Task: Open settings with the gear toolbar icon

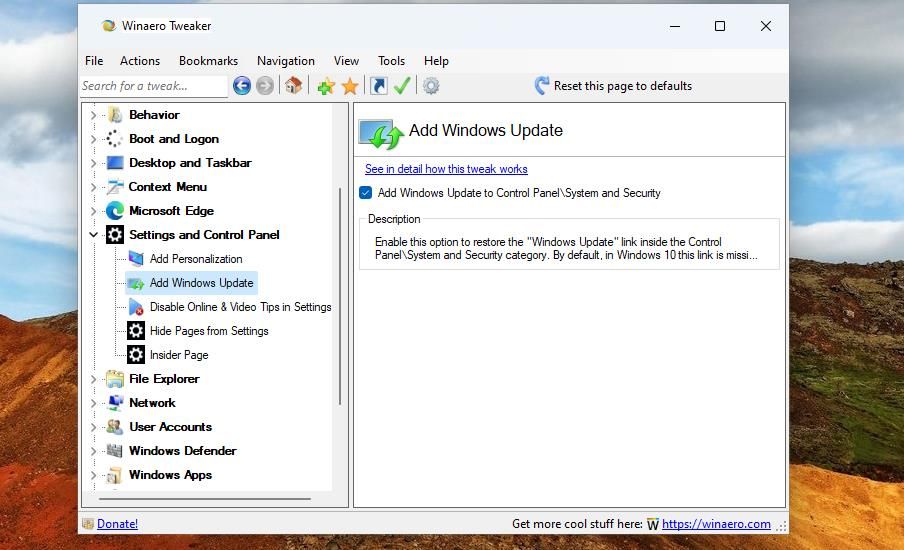Action: click(x=431, y=86)
